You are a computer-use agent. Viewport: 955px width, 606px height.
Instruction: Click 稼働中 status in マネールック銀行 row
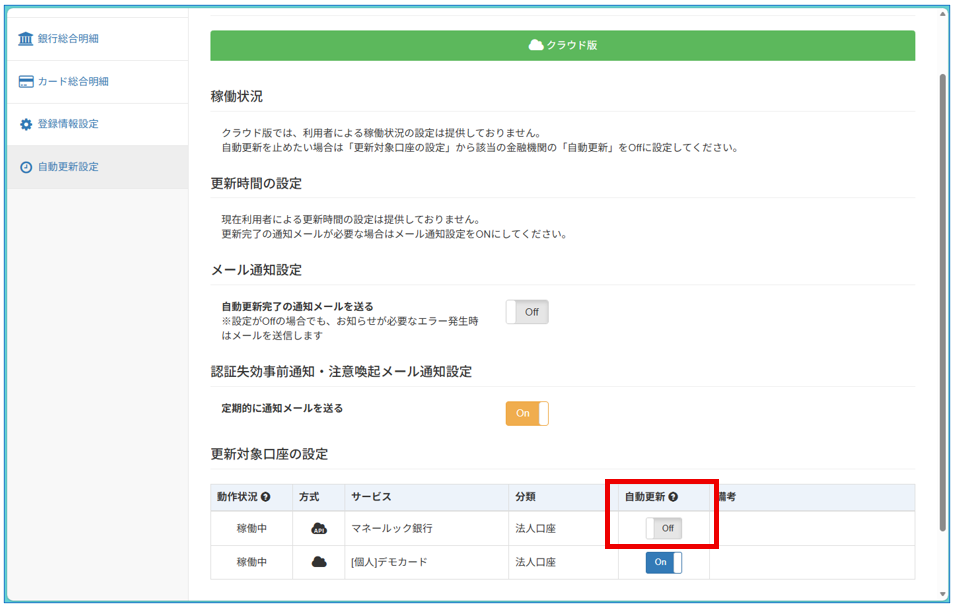tap(252, 529)
